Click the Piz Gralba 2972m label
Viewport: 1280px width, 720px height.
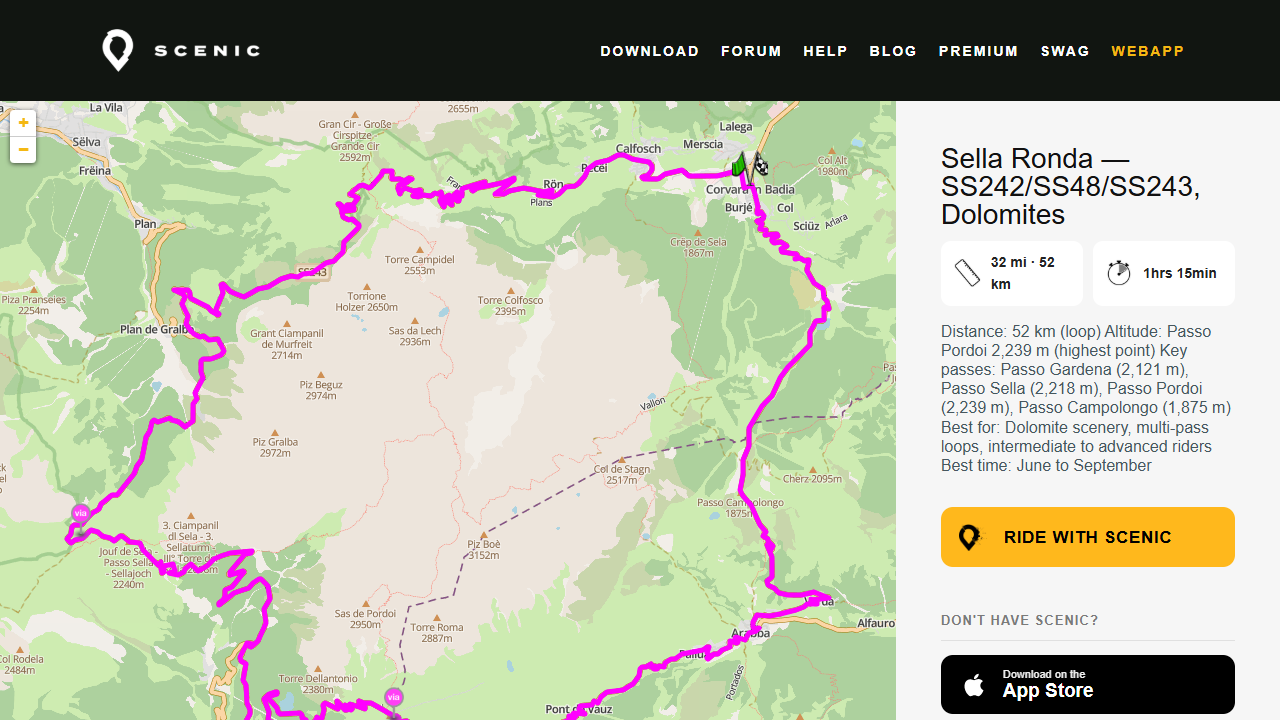pyautogui.click(x=275, y=447)
